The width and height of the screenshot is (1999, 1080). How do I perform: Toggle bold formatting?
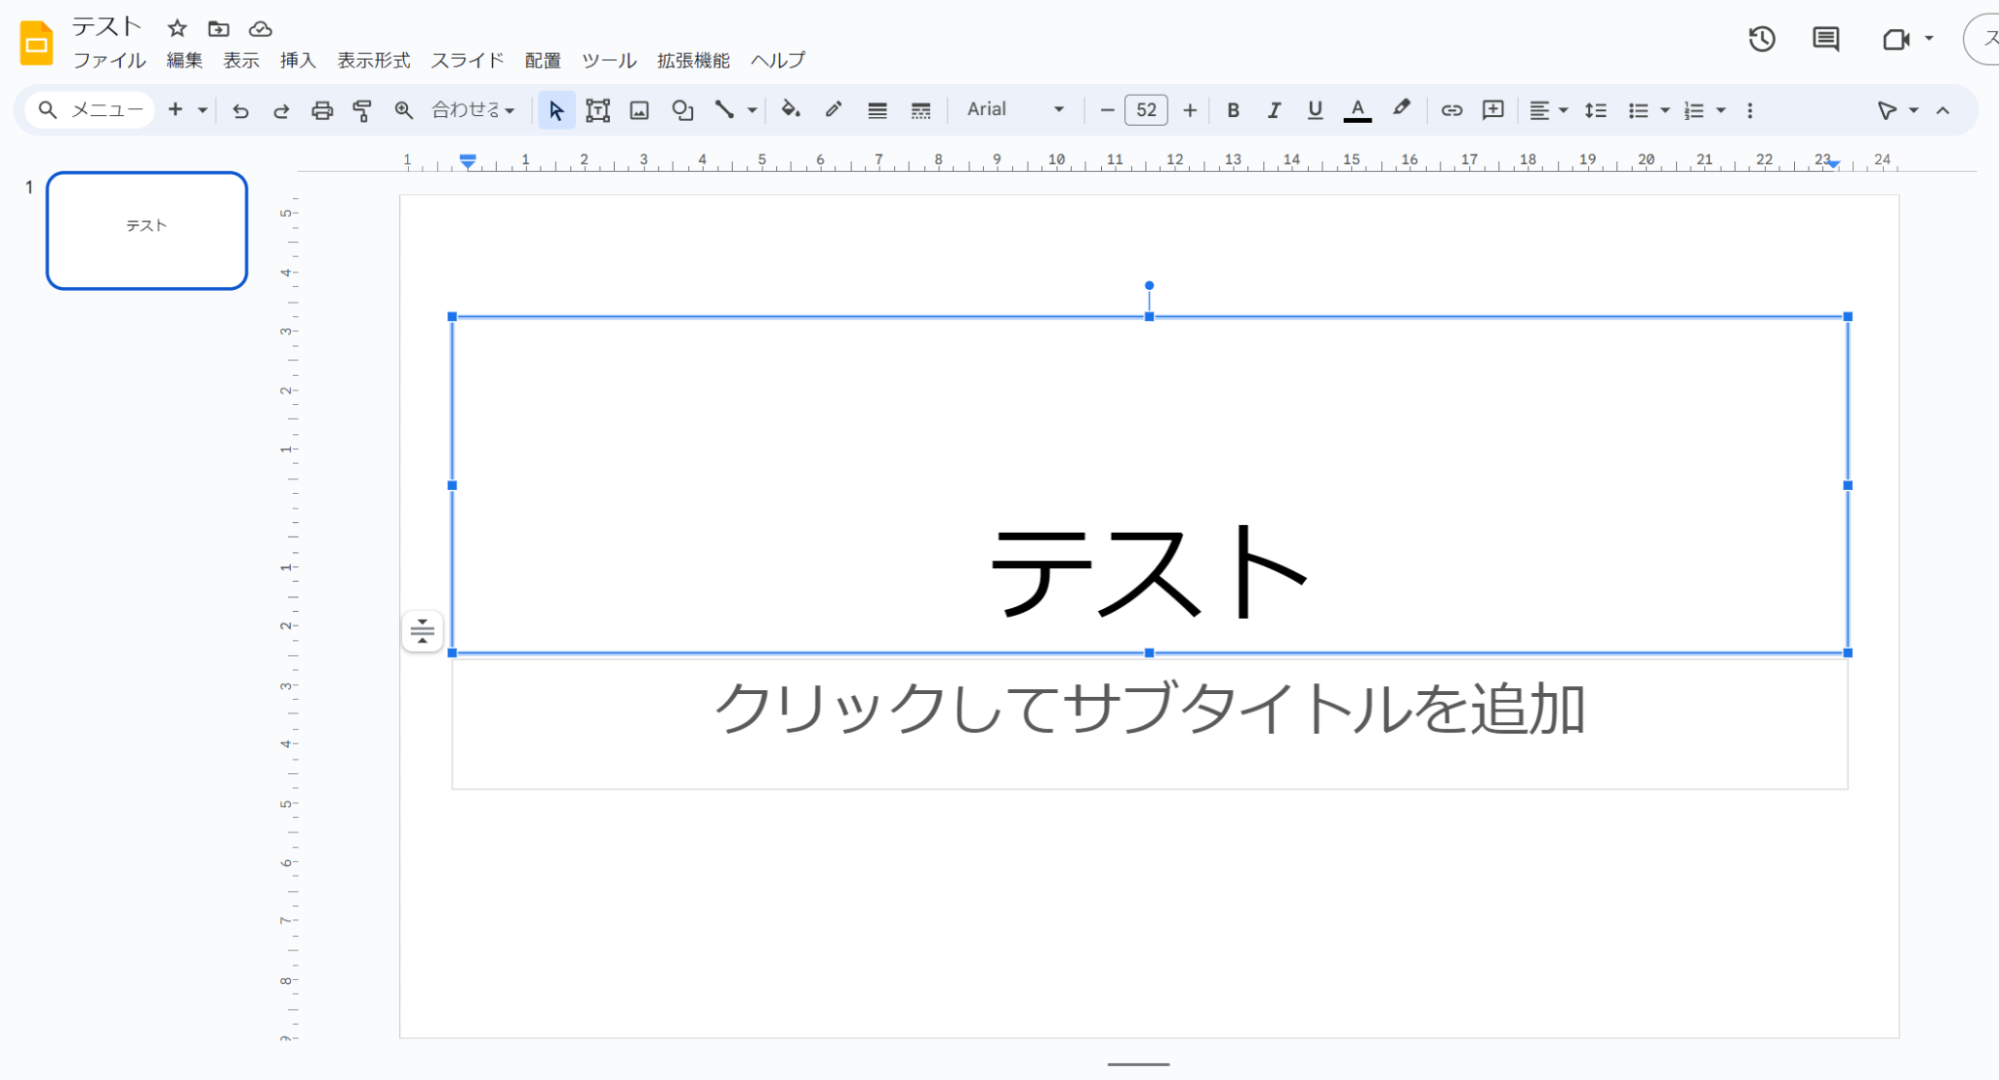tap(1233, 110)
